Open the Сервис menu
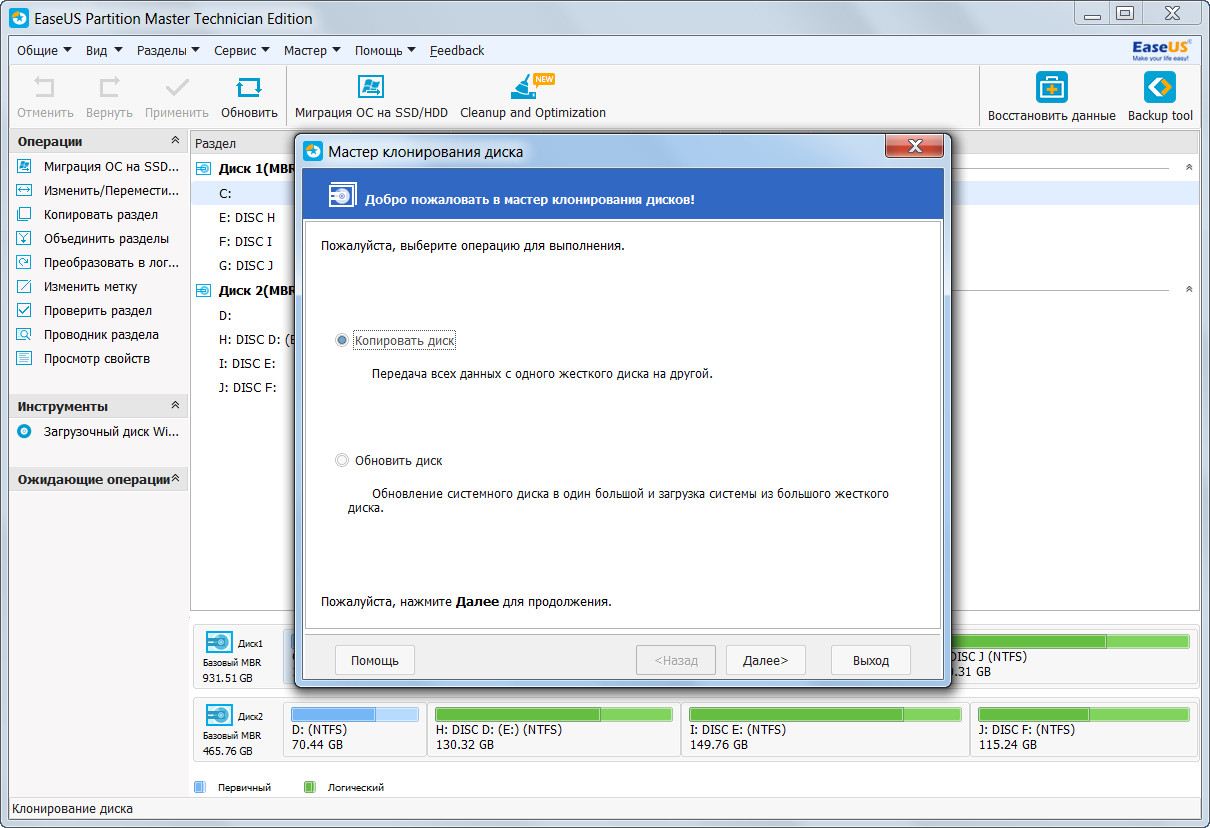 241,50
